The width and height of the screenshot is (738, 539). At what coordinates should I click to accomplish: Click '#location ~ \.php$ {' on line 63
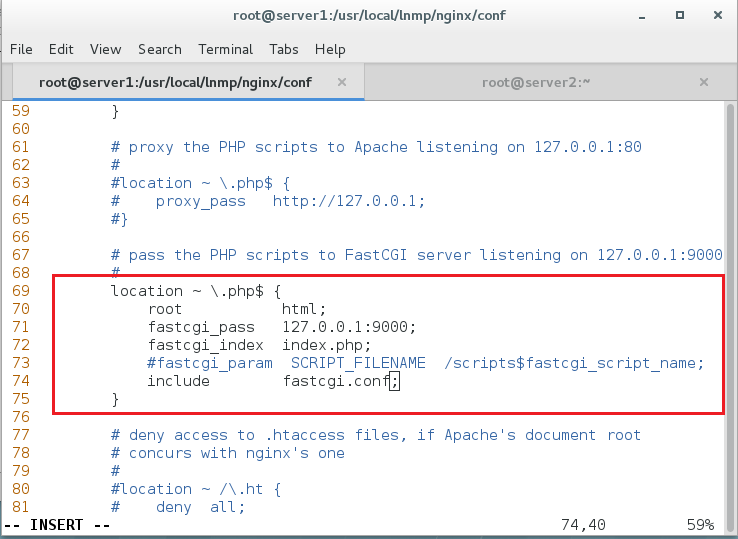tap(200, 183)
